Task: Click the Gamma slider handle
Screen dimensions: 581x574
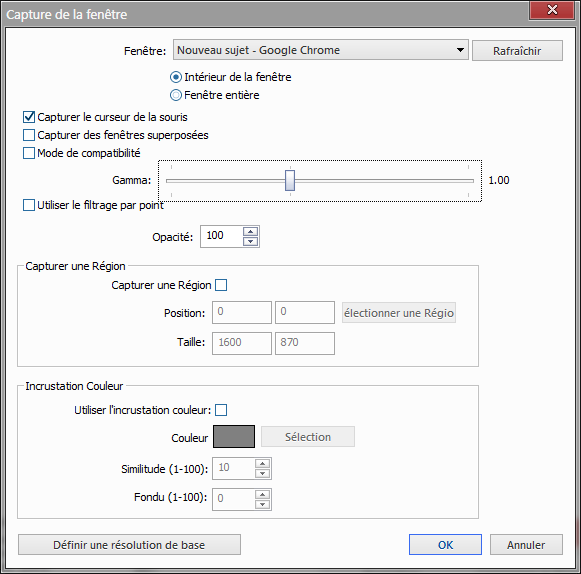Action: [x=290, y=180]
